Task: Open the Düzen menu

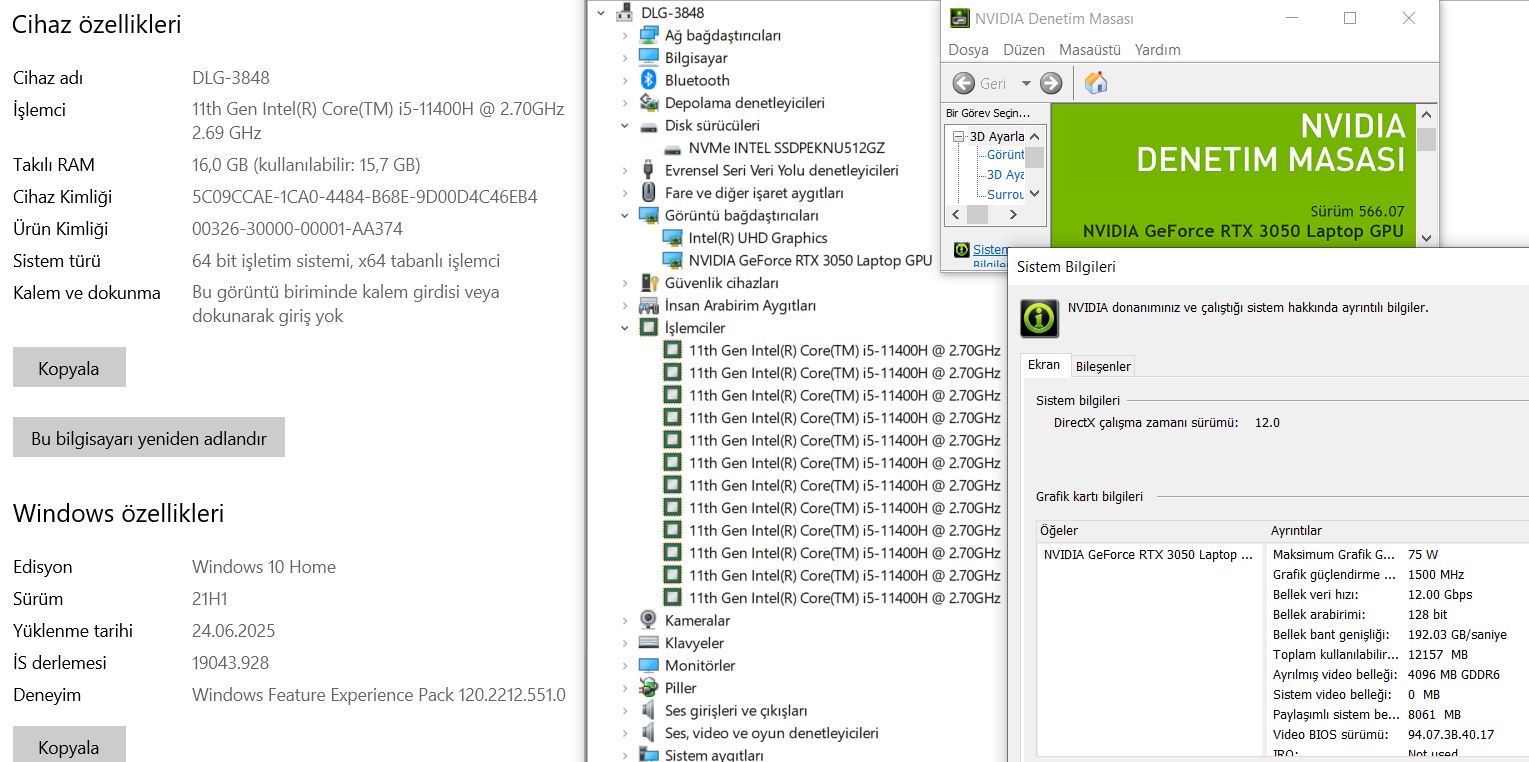Action: click(1023, 49)
